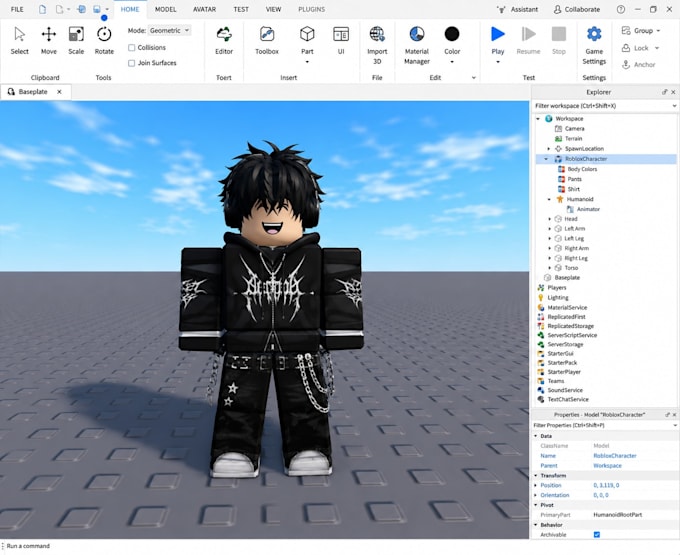Click the Collaborate button
Screen dimensions: 680x555
[x=577, y=9]
